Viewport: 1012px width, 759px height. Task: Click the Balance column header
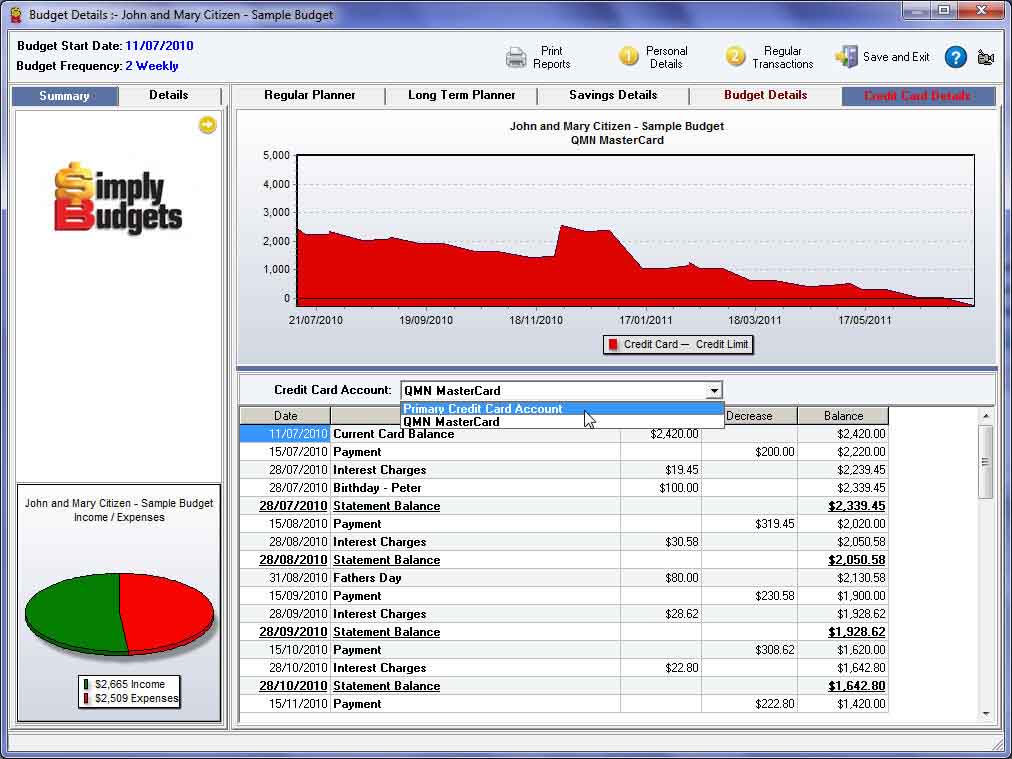point(843,416)
